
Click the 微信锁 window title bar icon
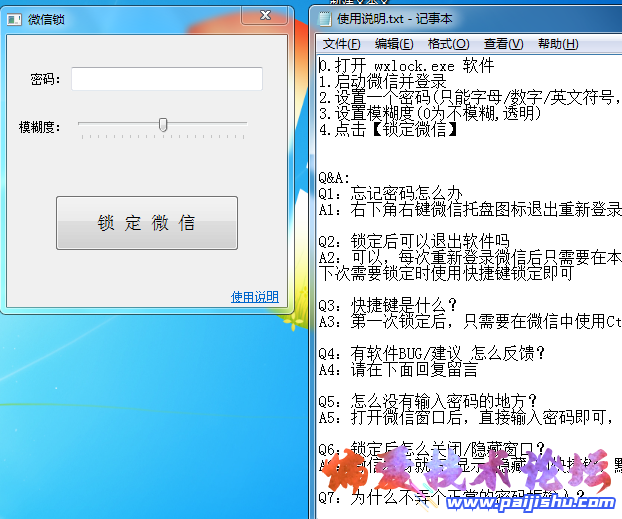click(x=14, y=19)
